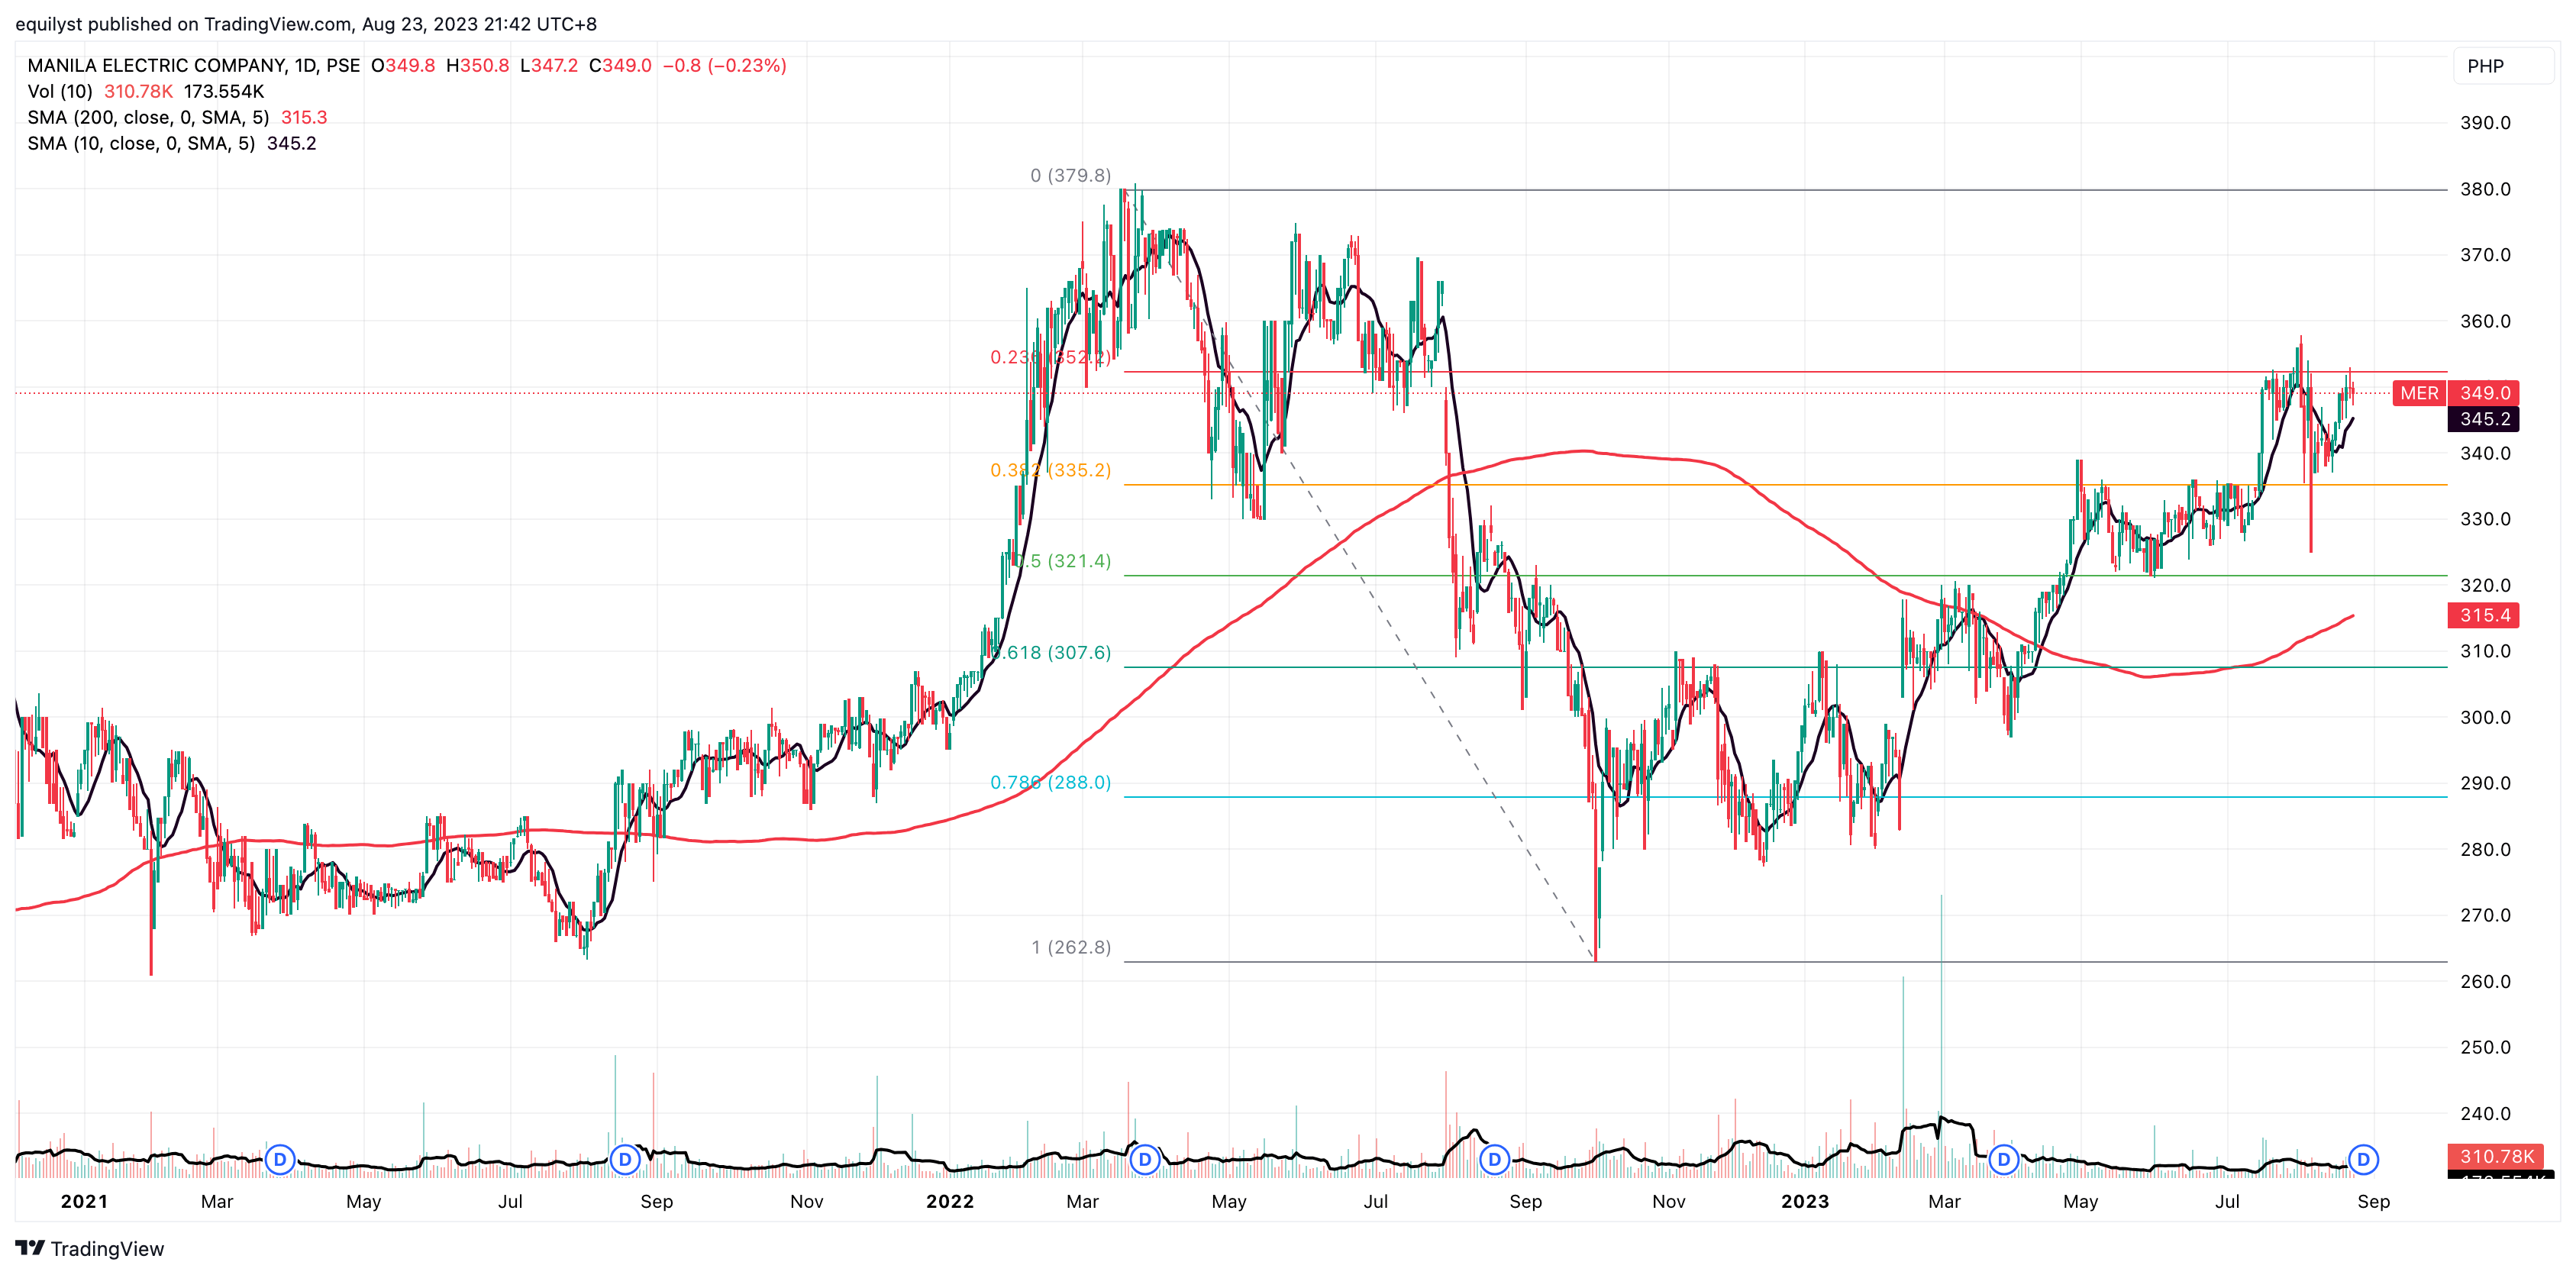Select the SMA (10, close, 0, SMA, 5) legend
Image resolution: width=2576 pixels, height=1275 pixels.
(x=171, y=143)
